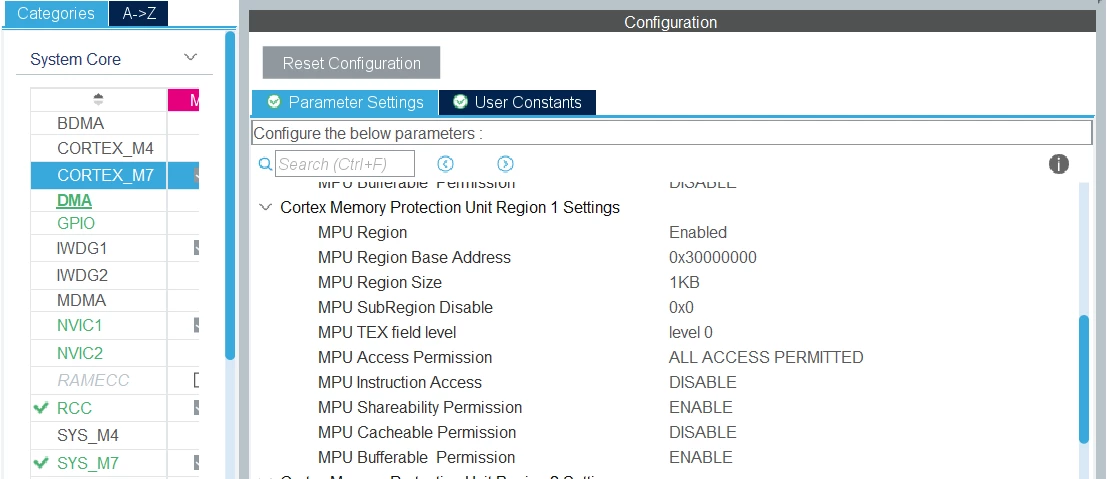This screenshot has height=479, width=1112.
Task: Collapse MPU Region 1 Settings group
Action: (x=265, y=207)
